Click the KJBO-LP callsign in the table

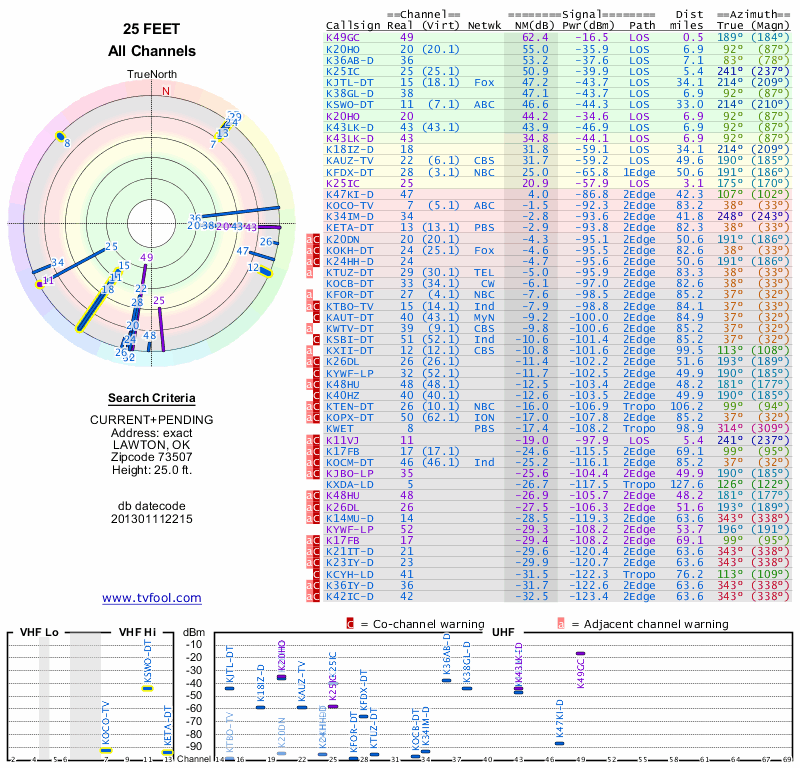(x=350, y=474)
